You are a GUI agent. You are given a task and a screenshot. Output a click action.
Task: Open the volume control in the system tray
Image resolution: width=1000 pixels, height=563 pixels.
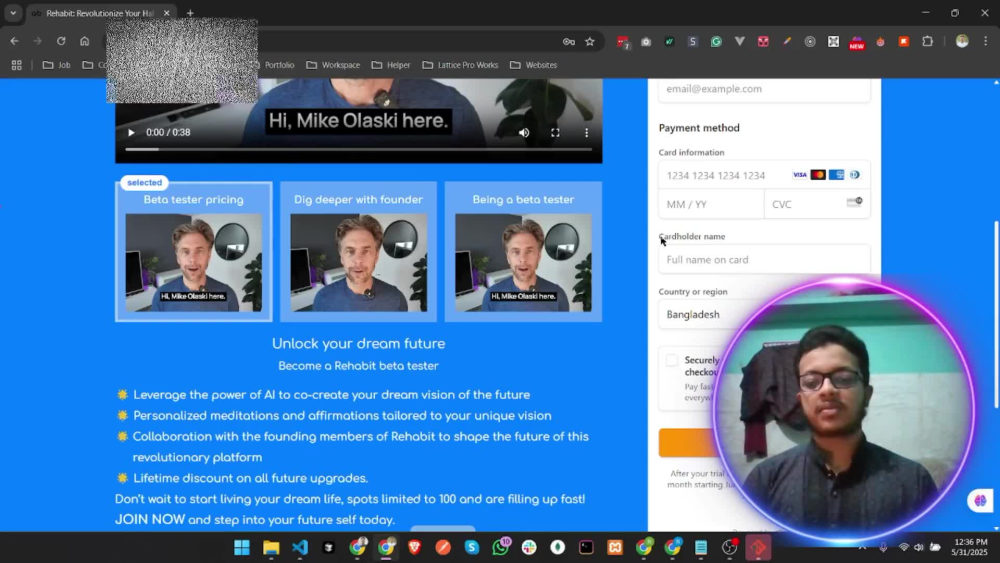click(x=918, y=548)
